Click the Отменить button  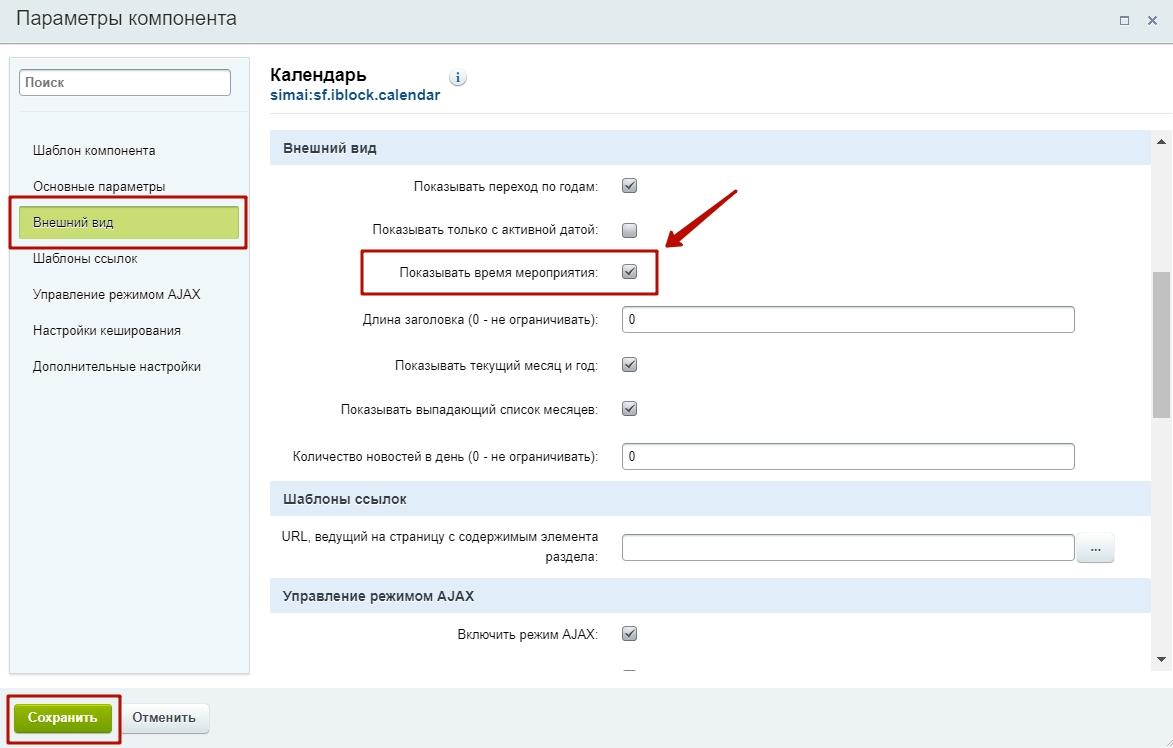(x=165, y=718)
